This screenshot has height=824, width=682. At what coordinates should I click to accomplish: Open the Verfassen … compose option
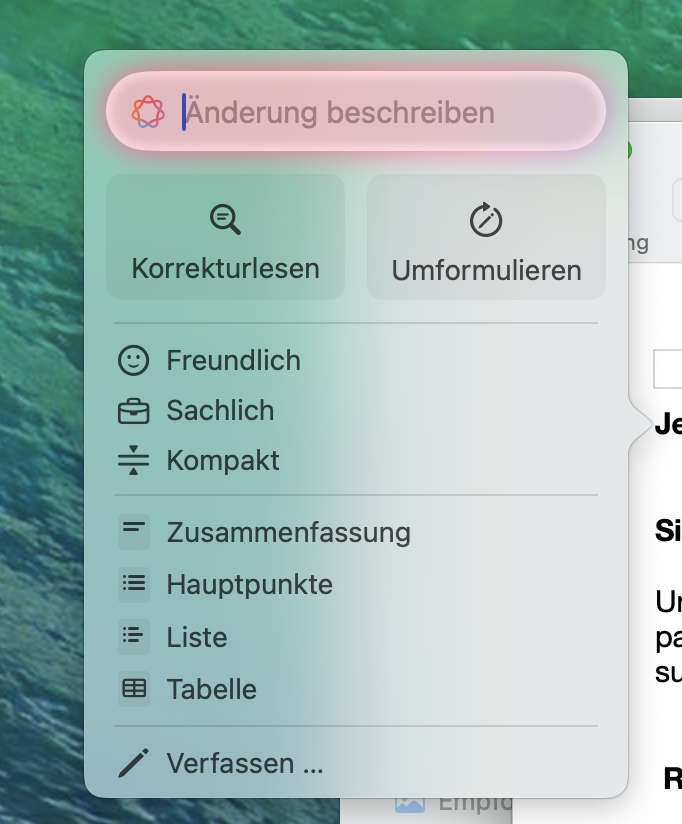(x=356, y=763)
